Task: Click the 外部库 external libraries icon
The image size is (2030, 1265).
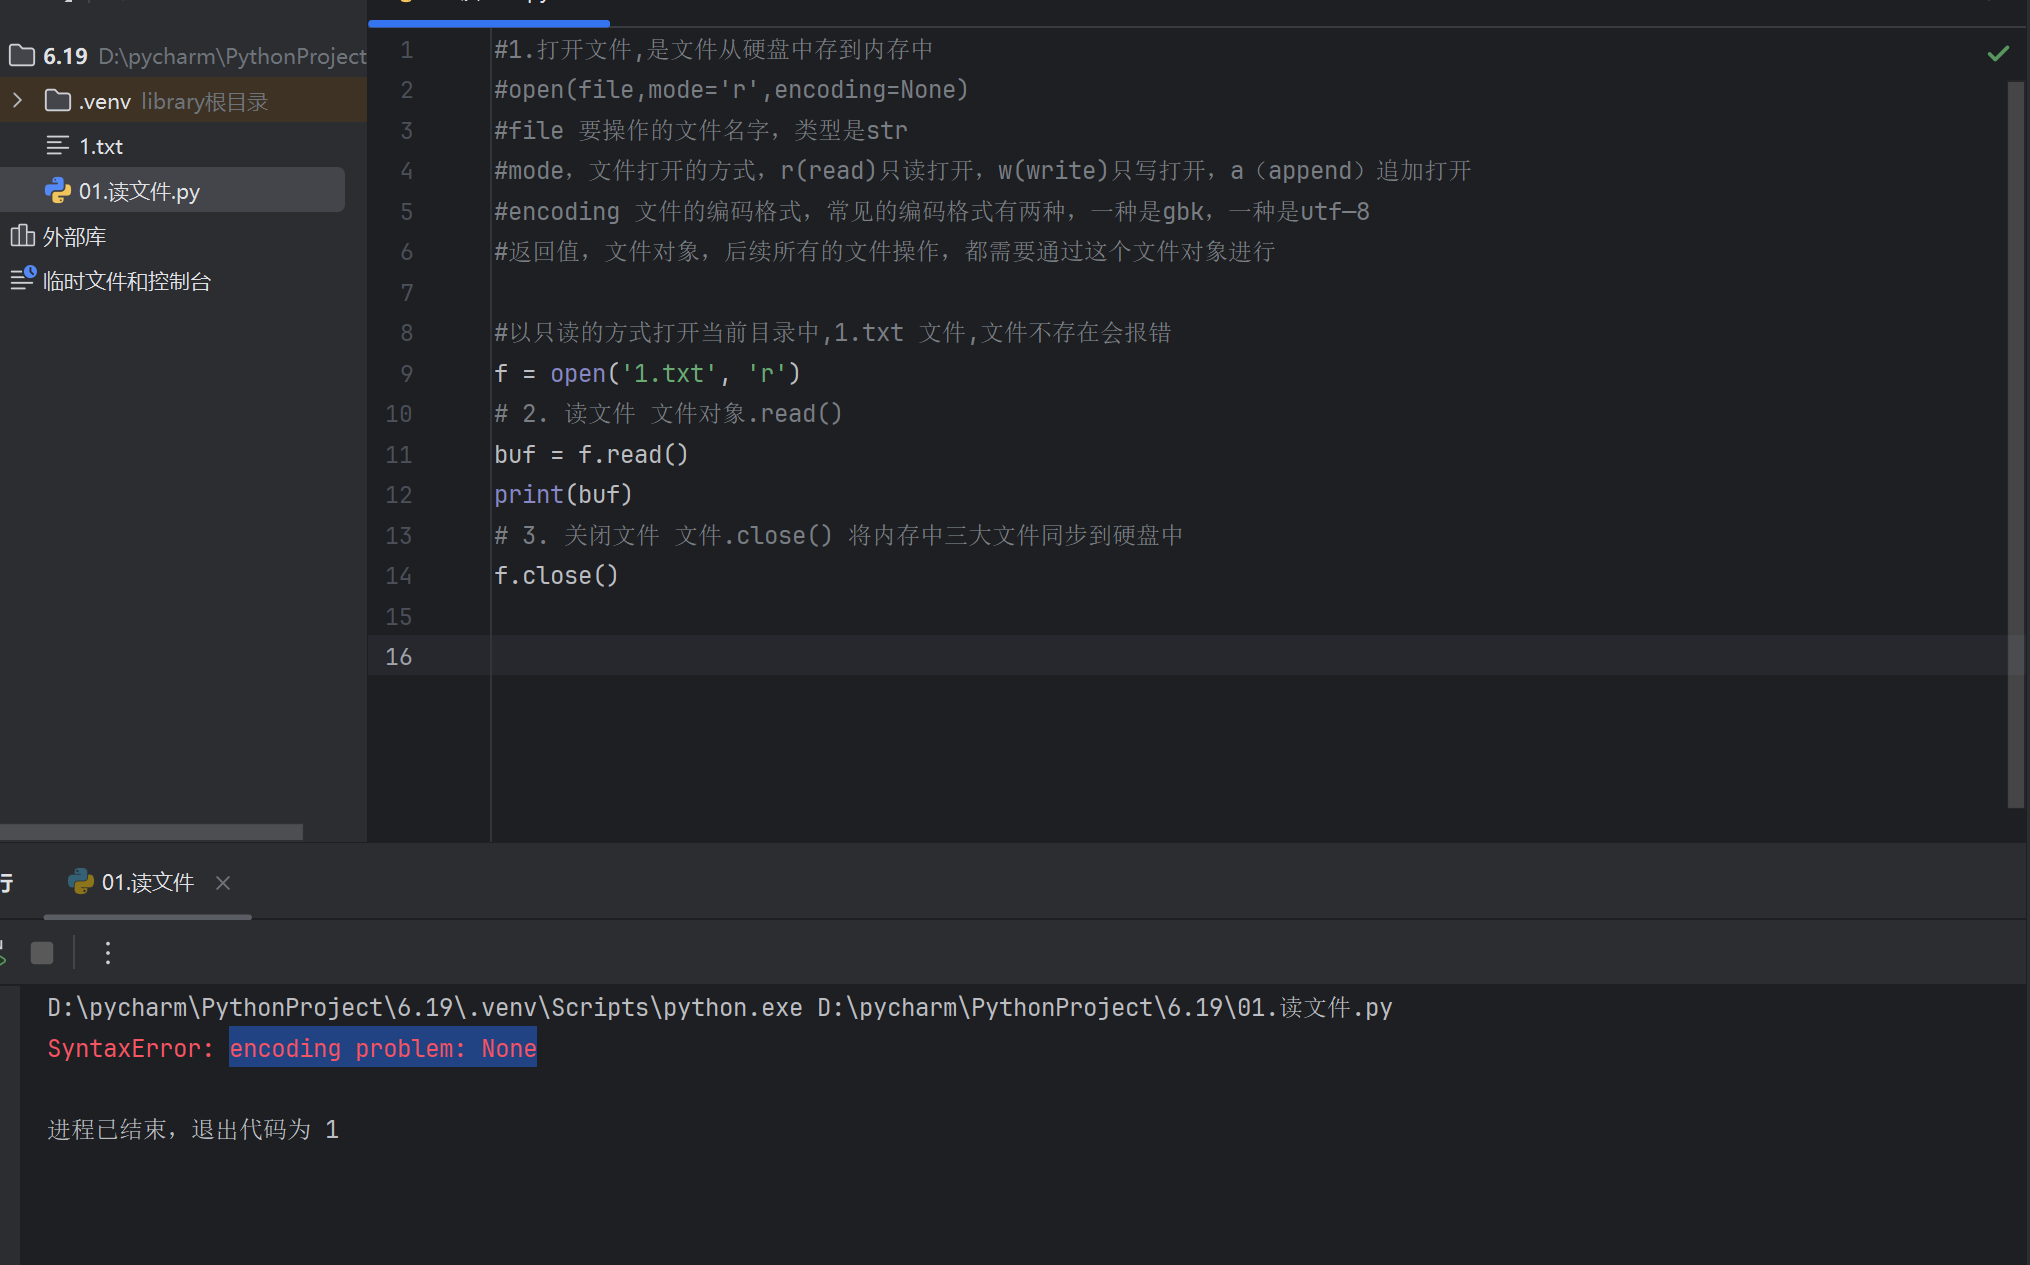Action: (22, 237)
